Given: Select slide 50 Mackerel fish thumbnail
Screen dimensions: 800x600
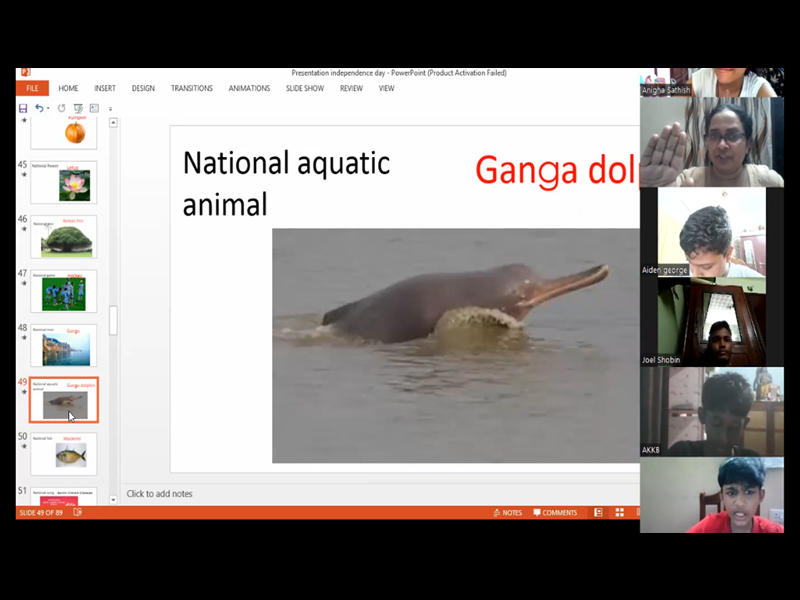Looking at the screenshot, I should click(64, 454).
